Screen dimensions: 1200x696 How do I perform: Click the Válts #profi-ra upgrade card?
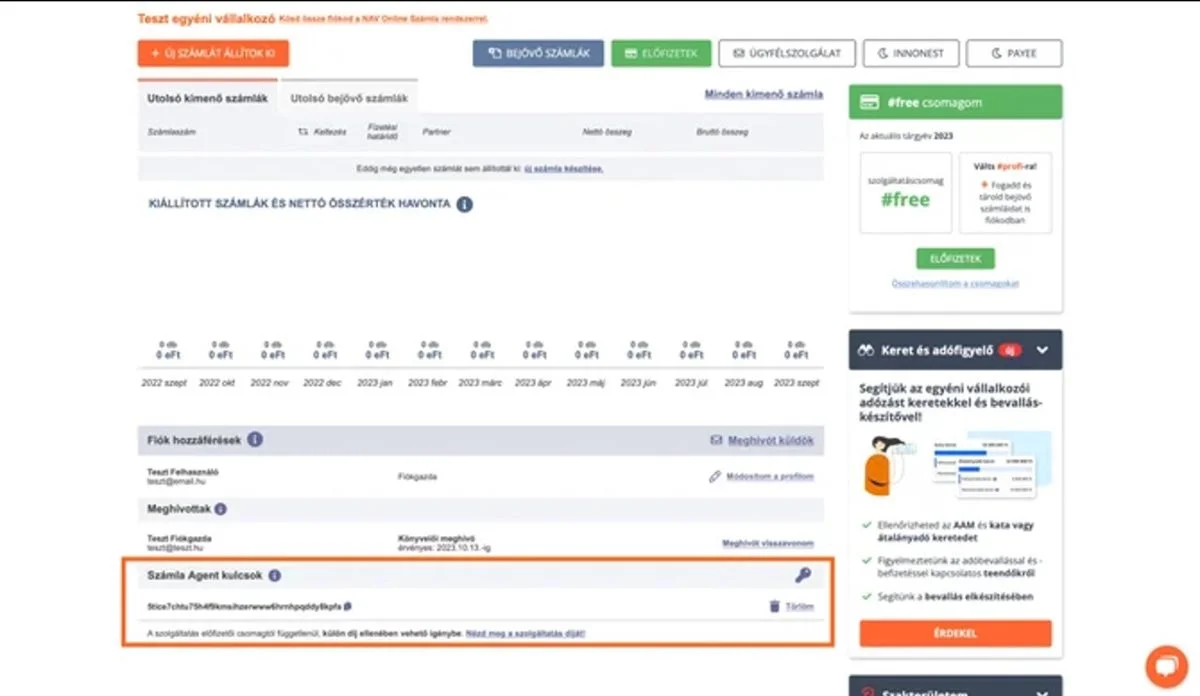pyautogui.click(x=1005, y=193)
